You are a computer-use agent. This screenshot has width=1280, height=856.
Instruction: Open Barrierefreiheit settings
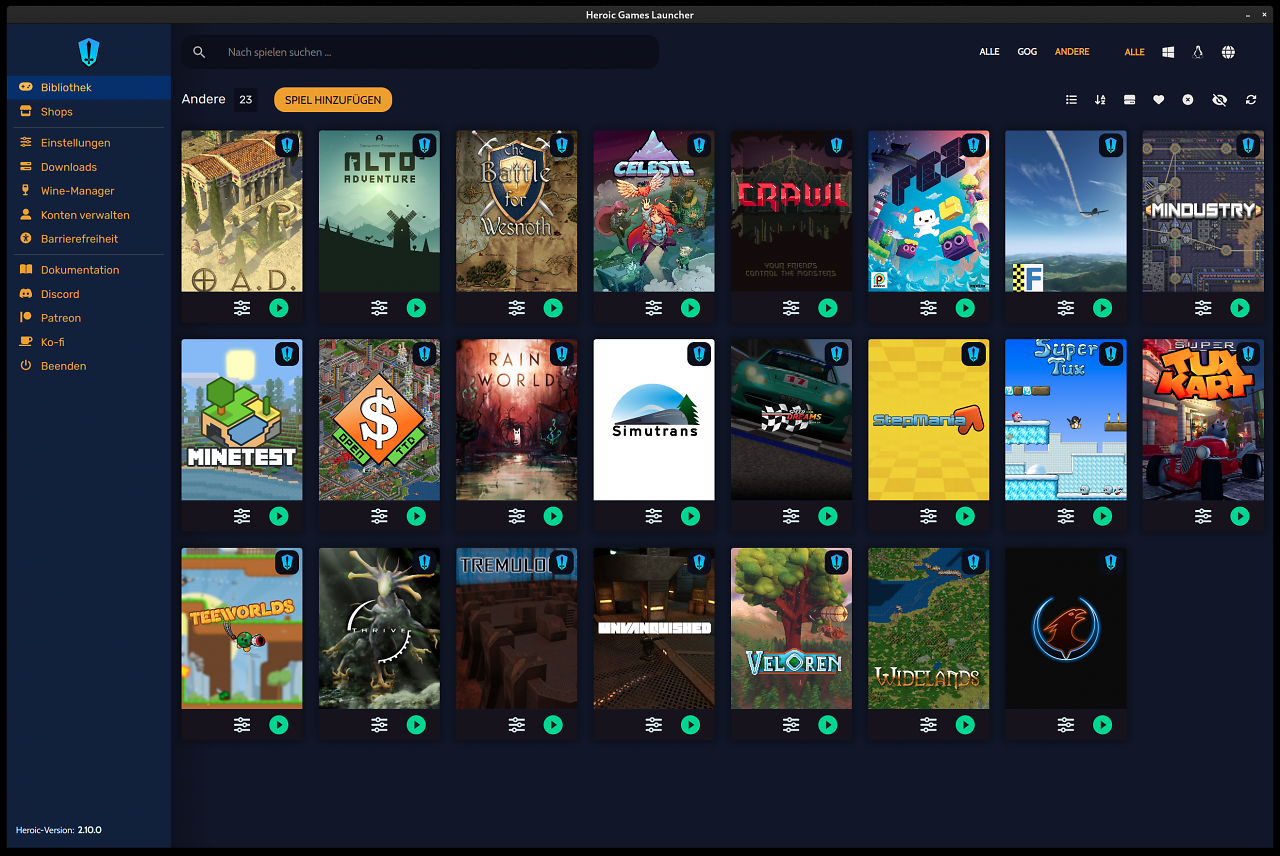(x=89, y=239)
